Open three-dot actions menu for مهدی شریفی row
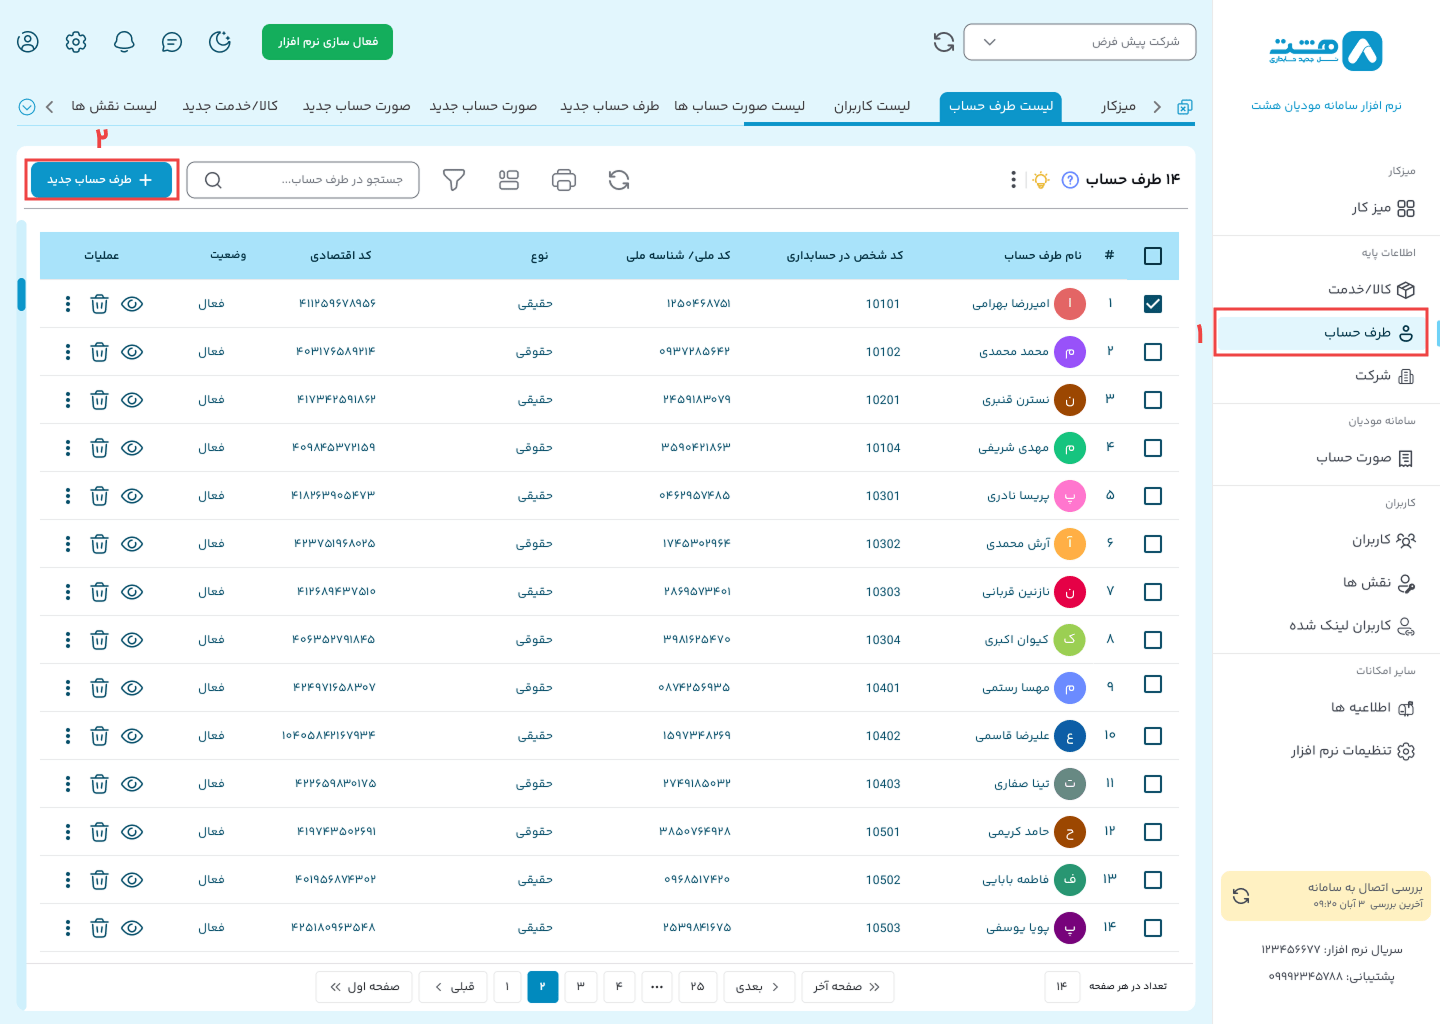Screen dimensions: 1440x1024 click(68, 448)
